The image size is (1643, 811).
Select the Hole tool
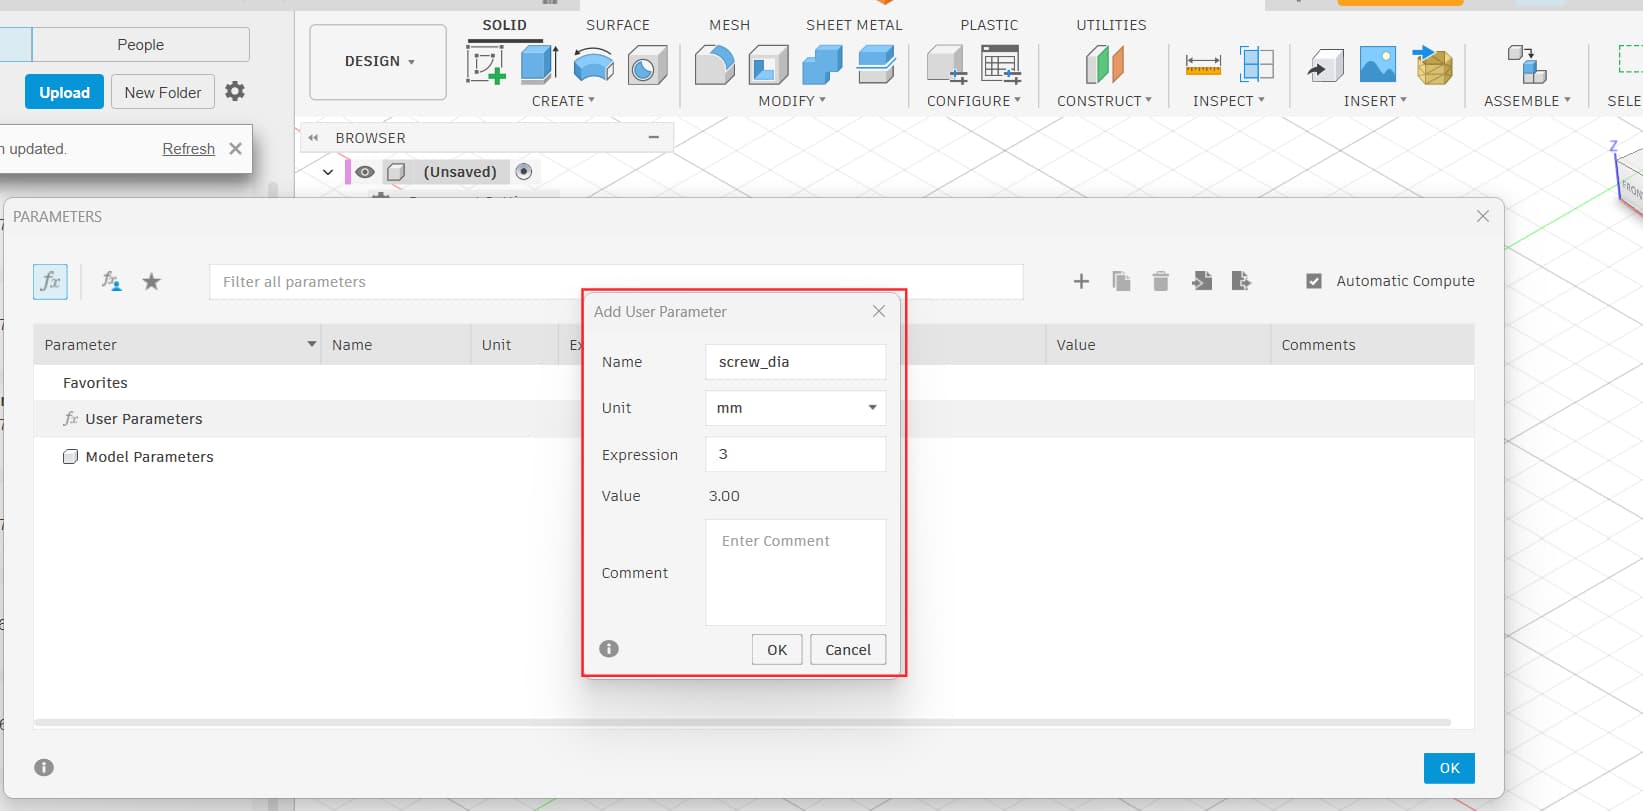[648, 66]
